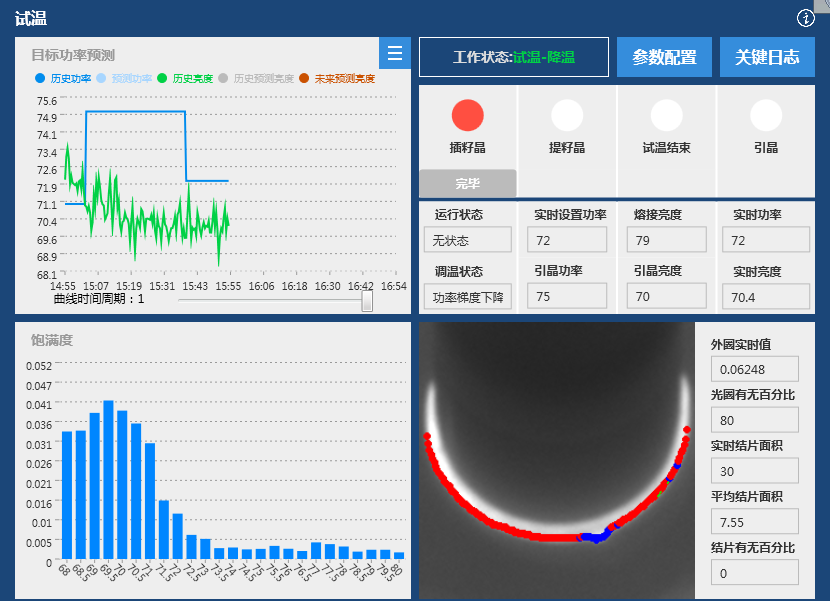Screen dimensions: 830x601
Task: Click the 试温结束 circle indicator
Action: click(x=666, y=116)
